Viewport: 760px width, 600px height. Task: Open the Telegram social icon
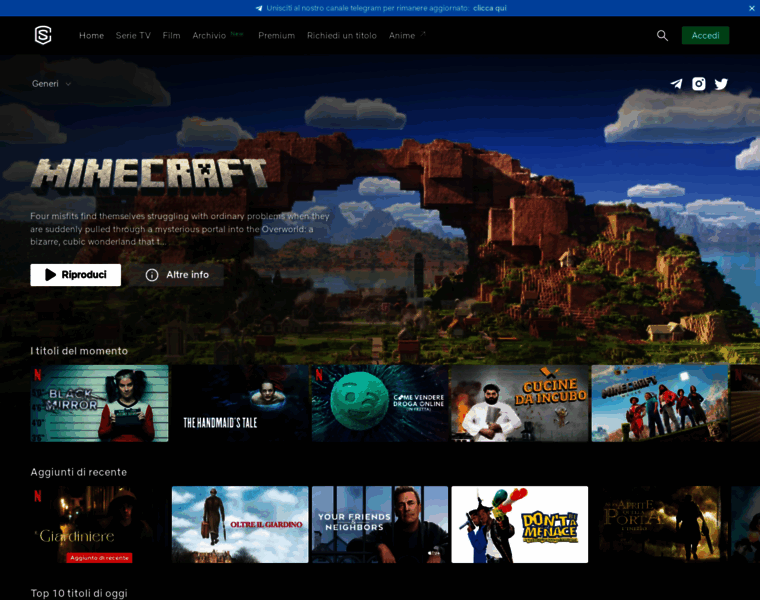point(676,84)
